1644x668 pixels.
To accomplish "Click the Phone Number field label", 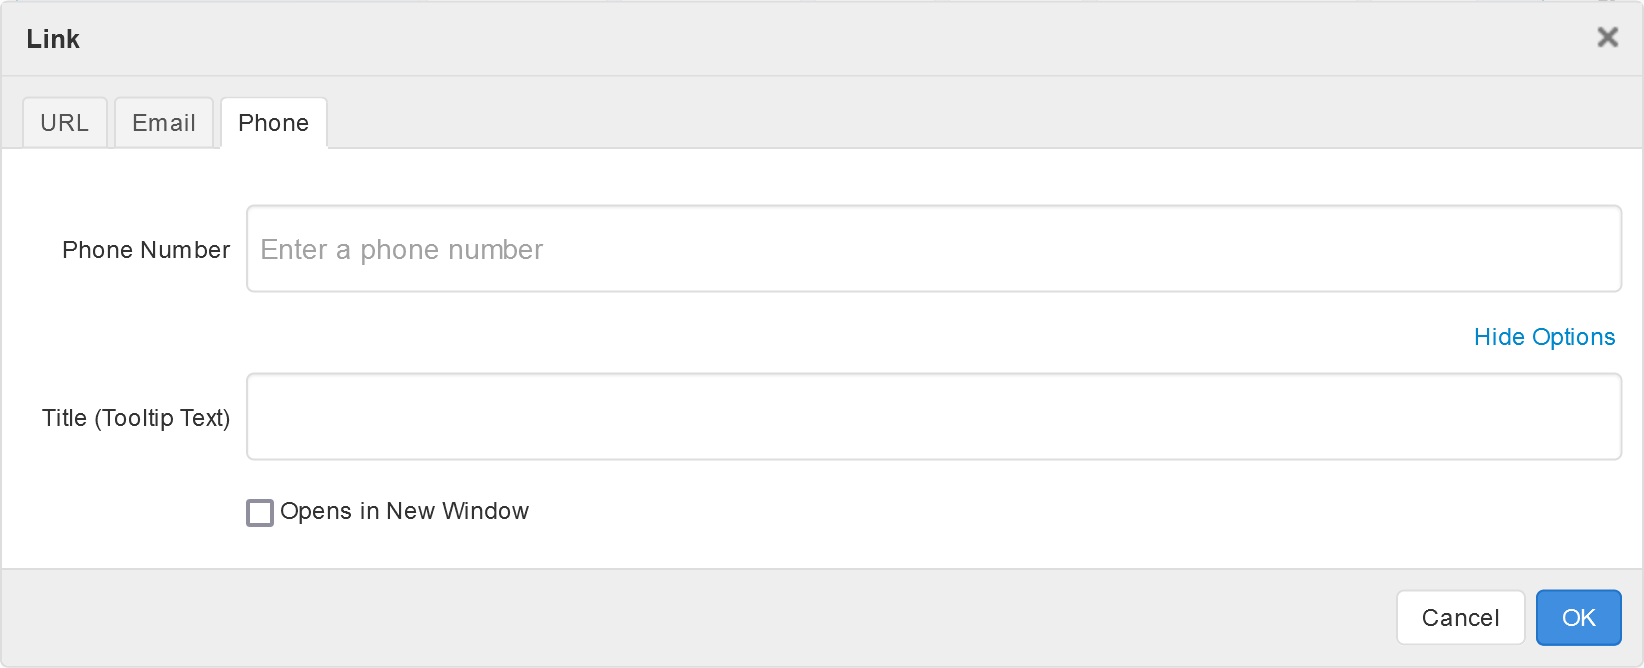I will [146, 250].
